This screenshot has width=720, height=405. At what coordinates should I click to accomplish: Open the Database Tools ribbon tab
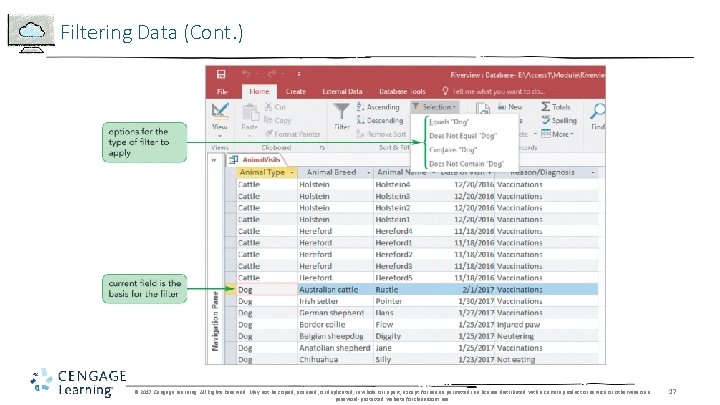coord(402,91)
